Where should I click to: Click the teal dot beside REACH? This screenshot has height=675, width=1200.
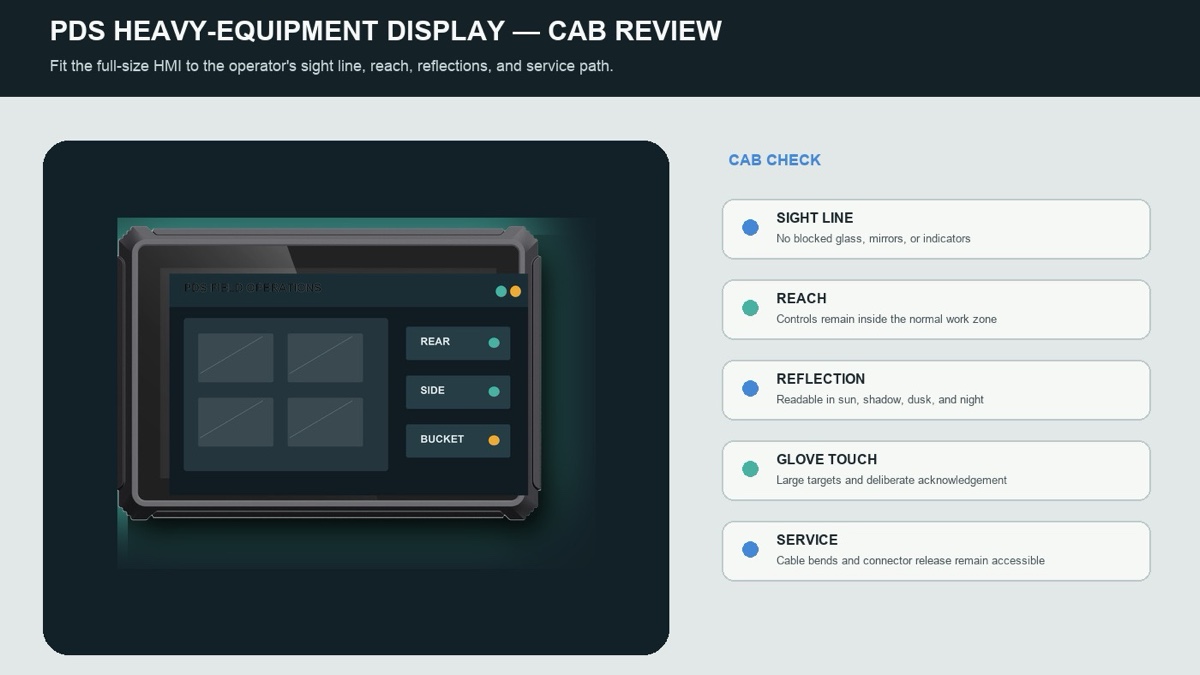750,308
